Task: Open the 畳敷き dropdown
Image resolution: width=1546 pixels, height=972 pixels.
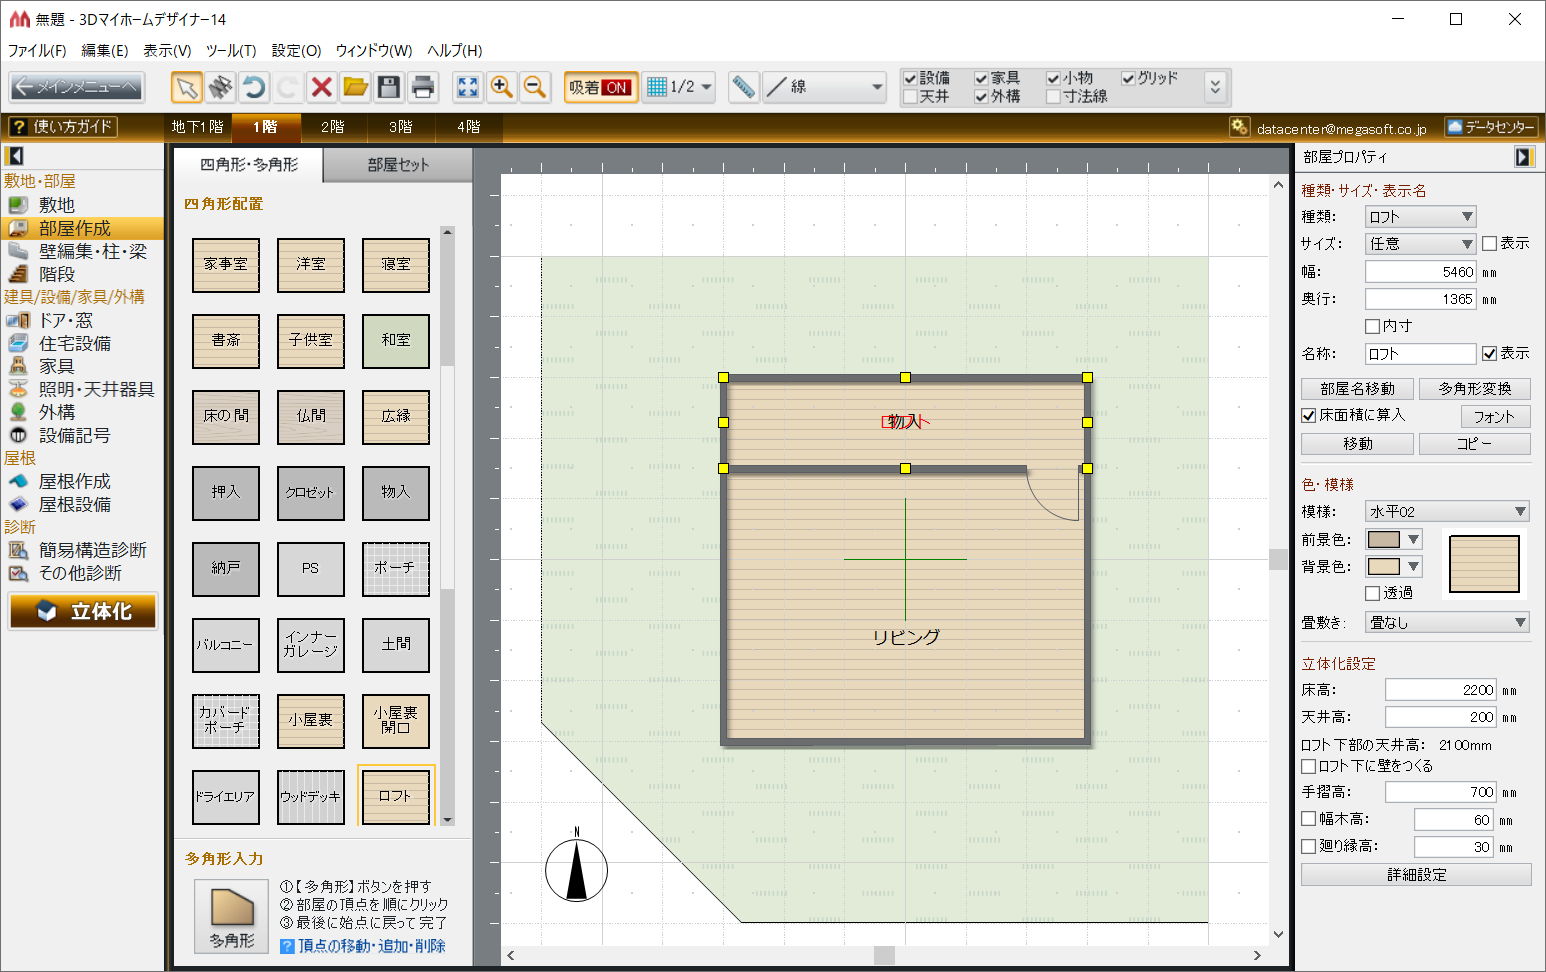Action: (x=1447, y=623)
